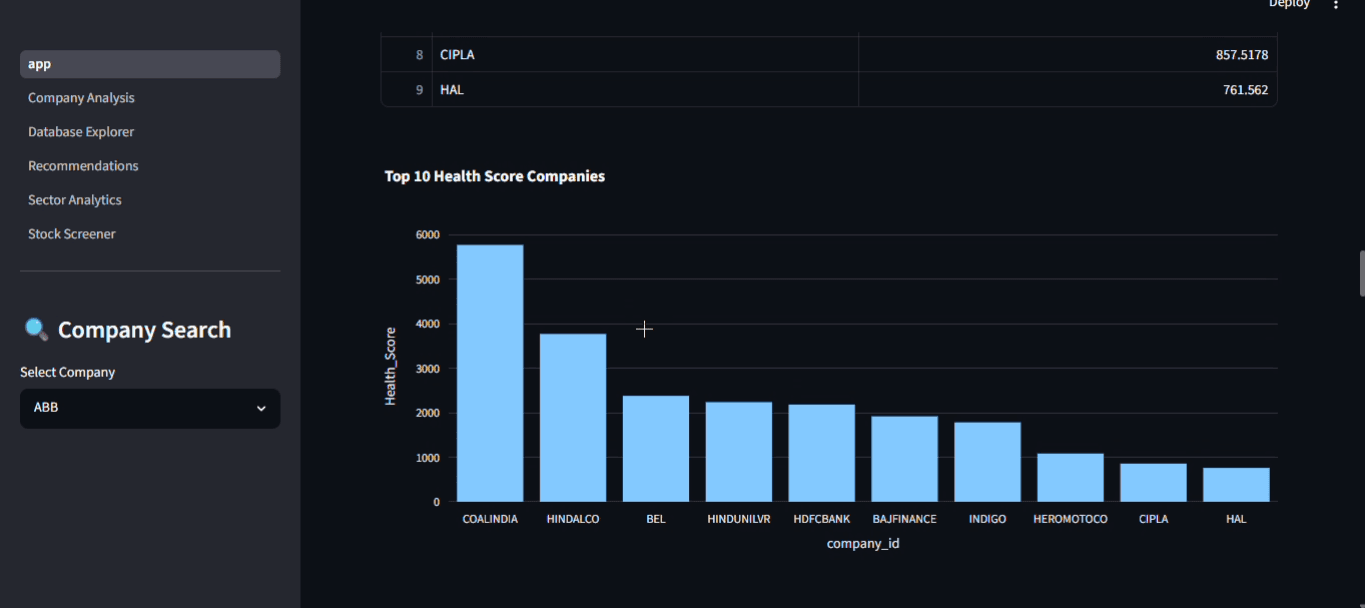Click the Health_Score axis label
The image size is (1365, 608).
[391, 366]
